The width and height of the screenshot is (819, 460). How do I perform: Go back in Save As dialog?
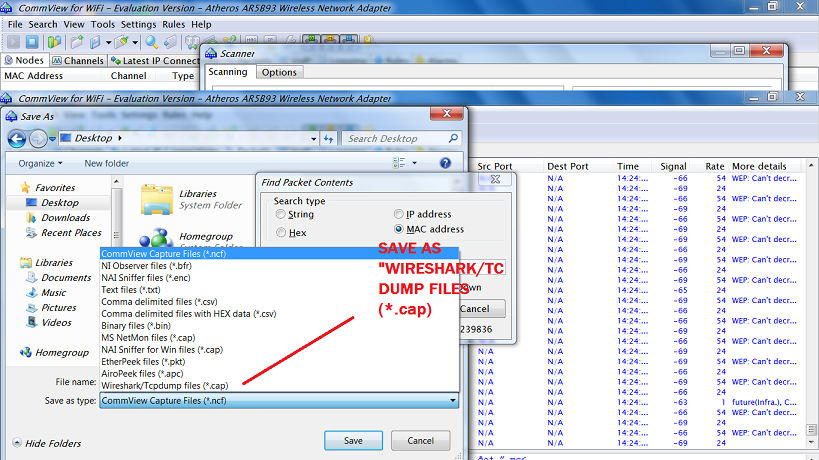click(x=17, y=138)
